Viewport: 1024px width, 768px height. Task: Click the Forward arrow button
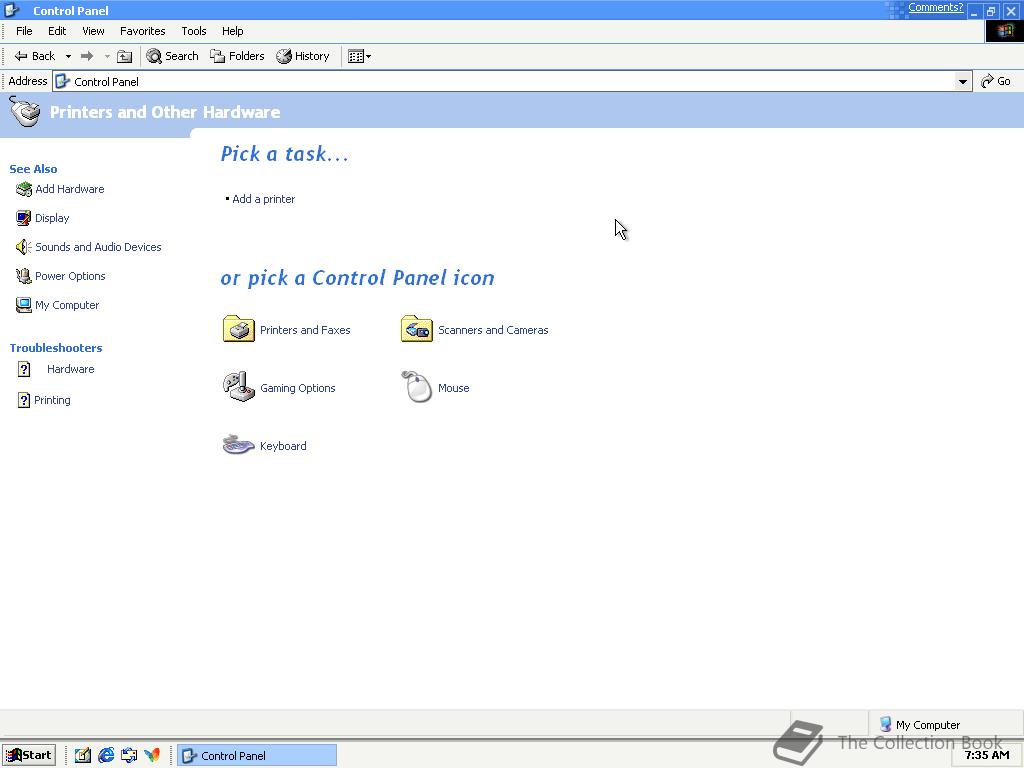(87, 56)
